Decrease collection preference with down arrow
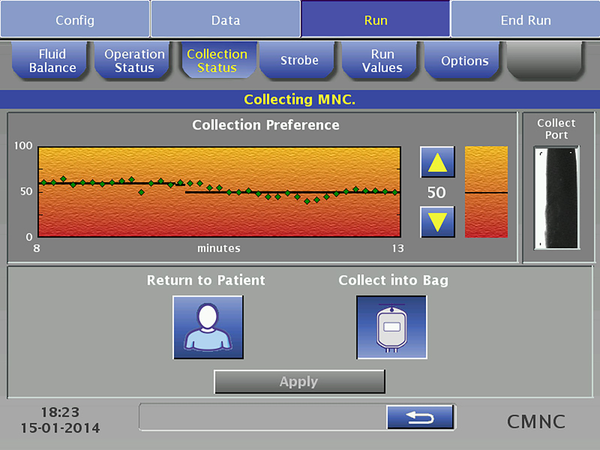The image size is (600, 450). pos(438,221)
